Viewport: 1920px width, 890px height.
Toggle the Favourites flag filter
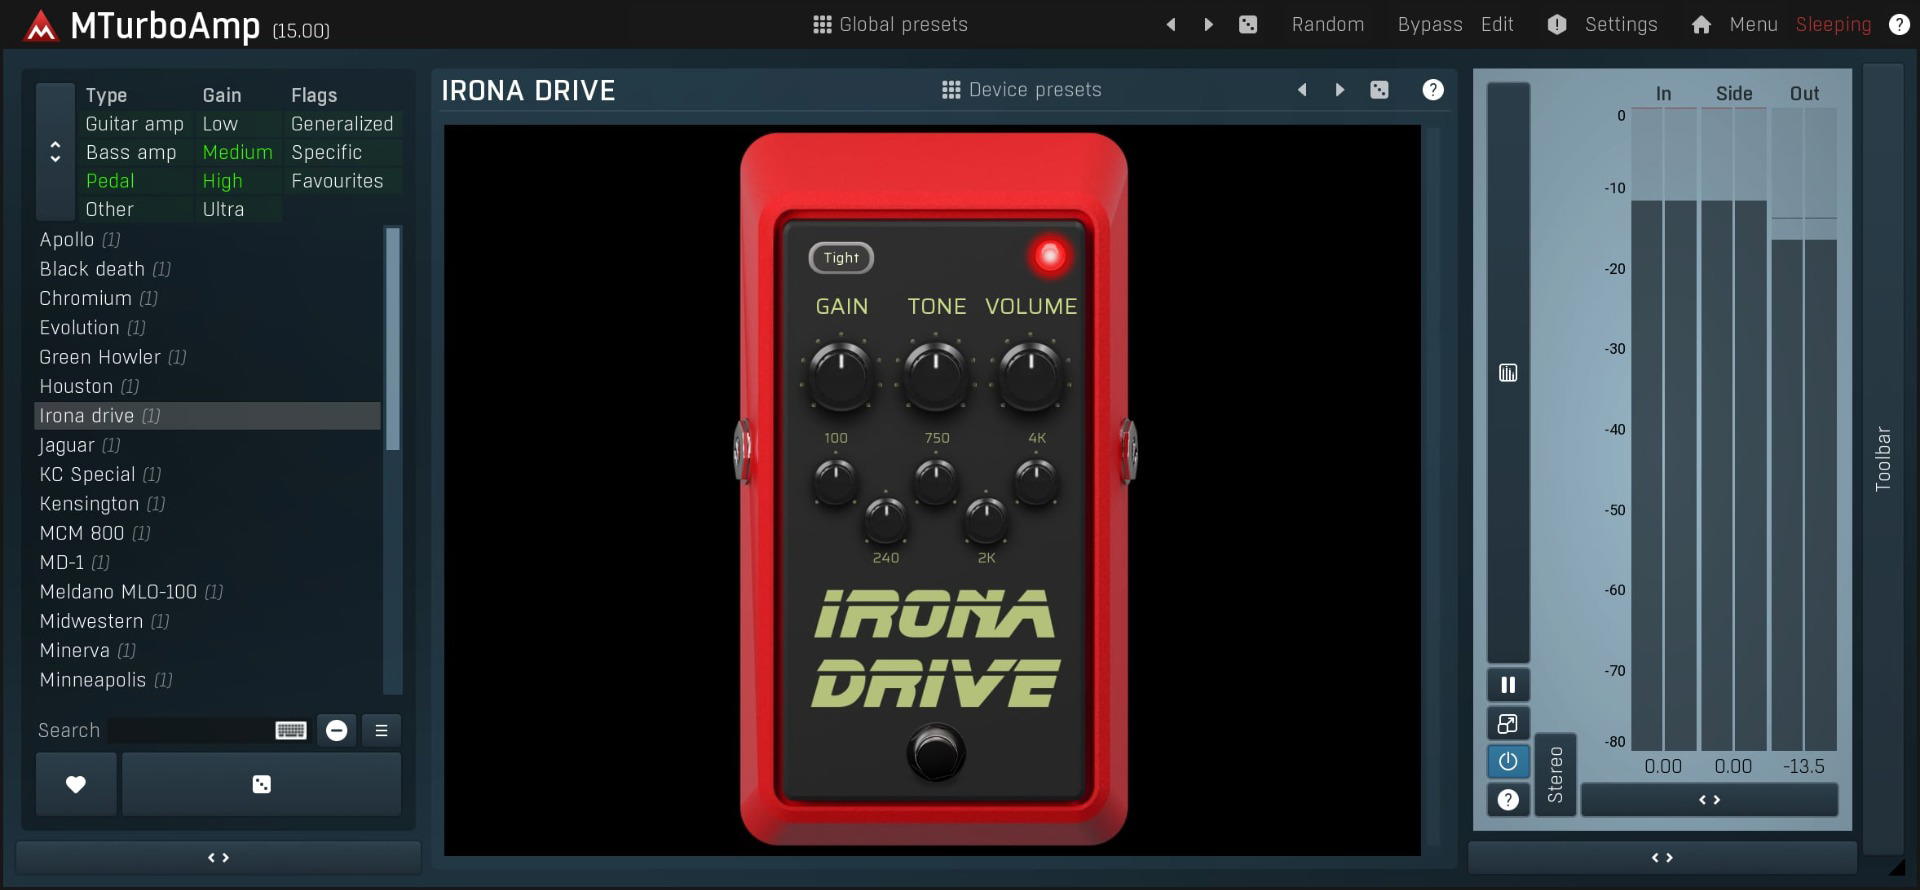coord(337,181)
